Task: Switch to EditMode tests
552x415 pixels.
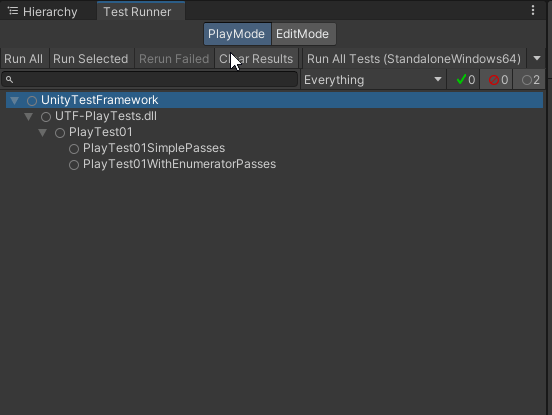Action: coord(303,34)
